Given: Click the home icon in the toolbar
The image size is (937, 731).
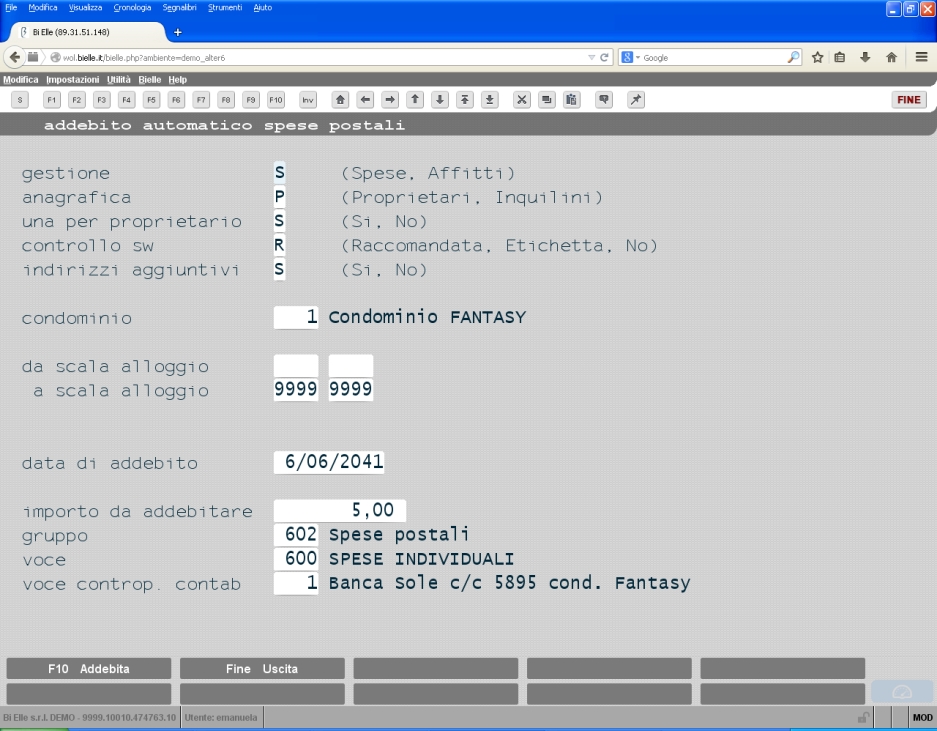Looking at the screenshot, I should coord(340,100).
